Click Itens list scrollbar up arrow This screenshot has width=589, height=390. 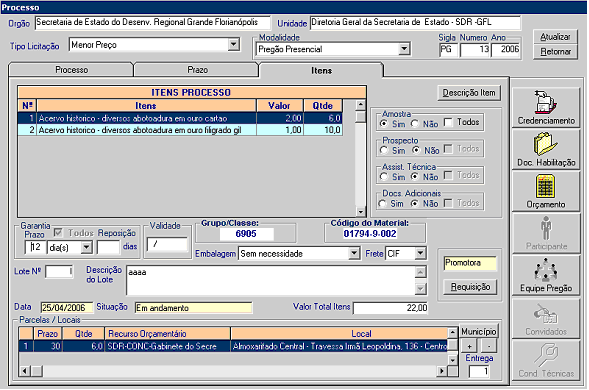pyautogui.click(x=360, y=105)
